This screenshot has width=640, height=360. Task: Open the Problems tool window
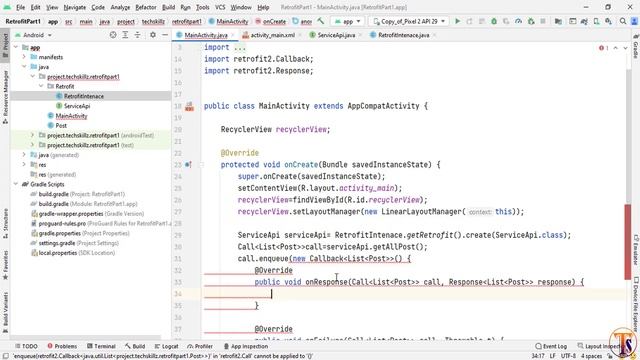point(62,346)
